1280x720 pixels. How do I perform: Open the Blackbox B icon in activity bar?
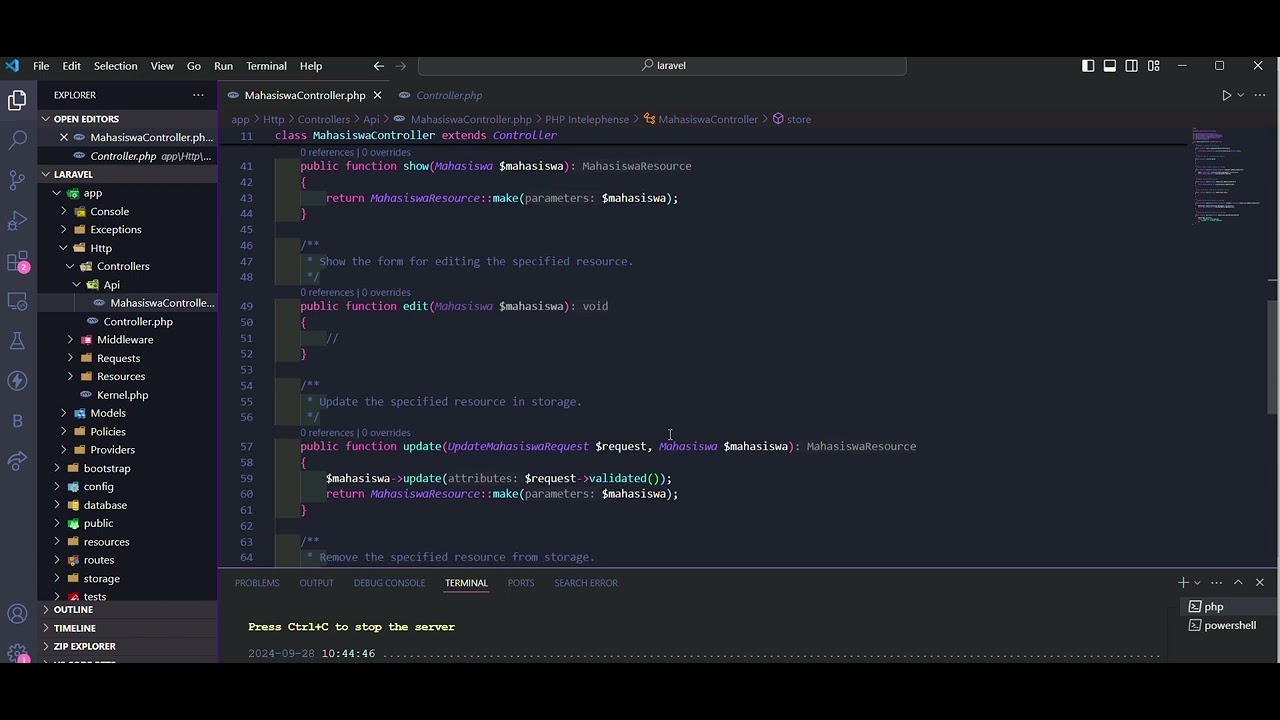pyautogui.click(x=17, y=421)
